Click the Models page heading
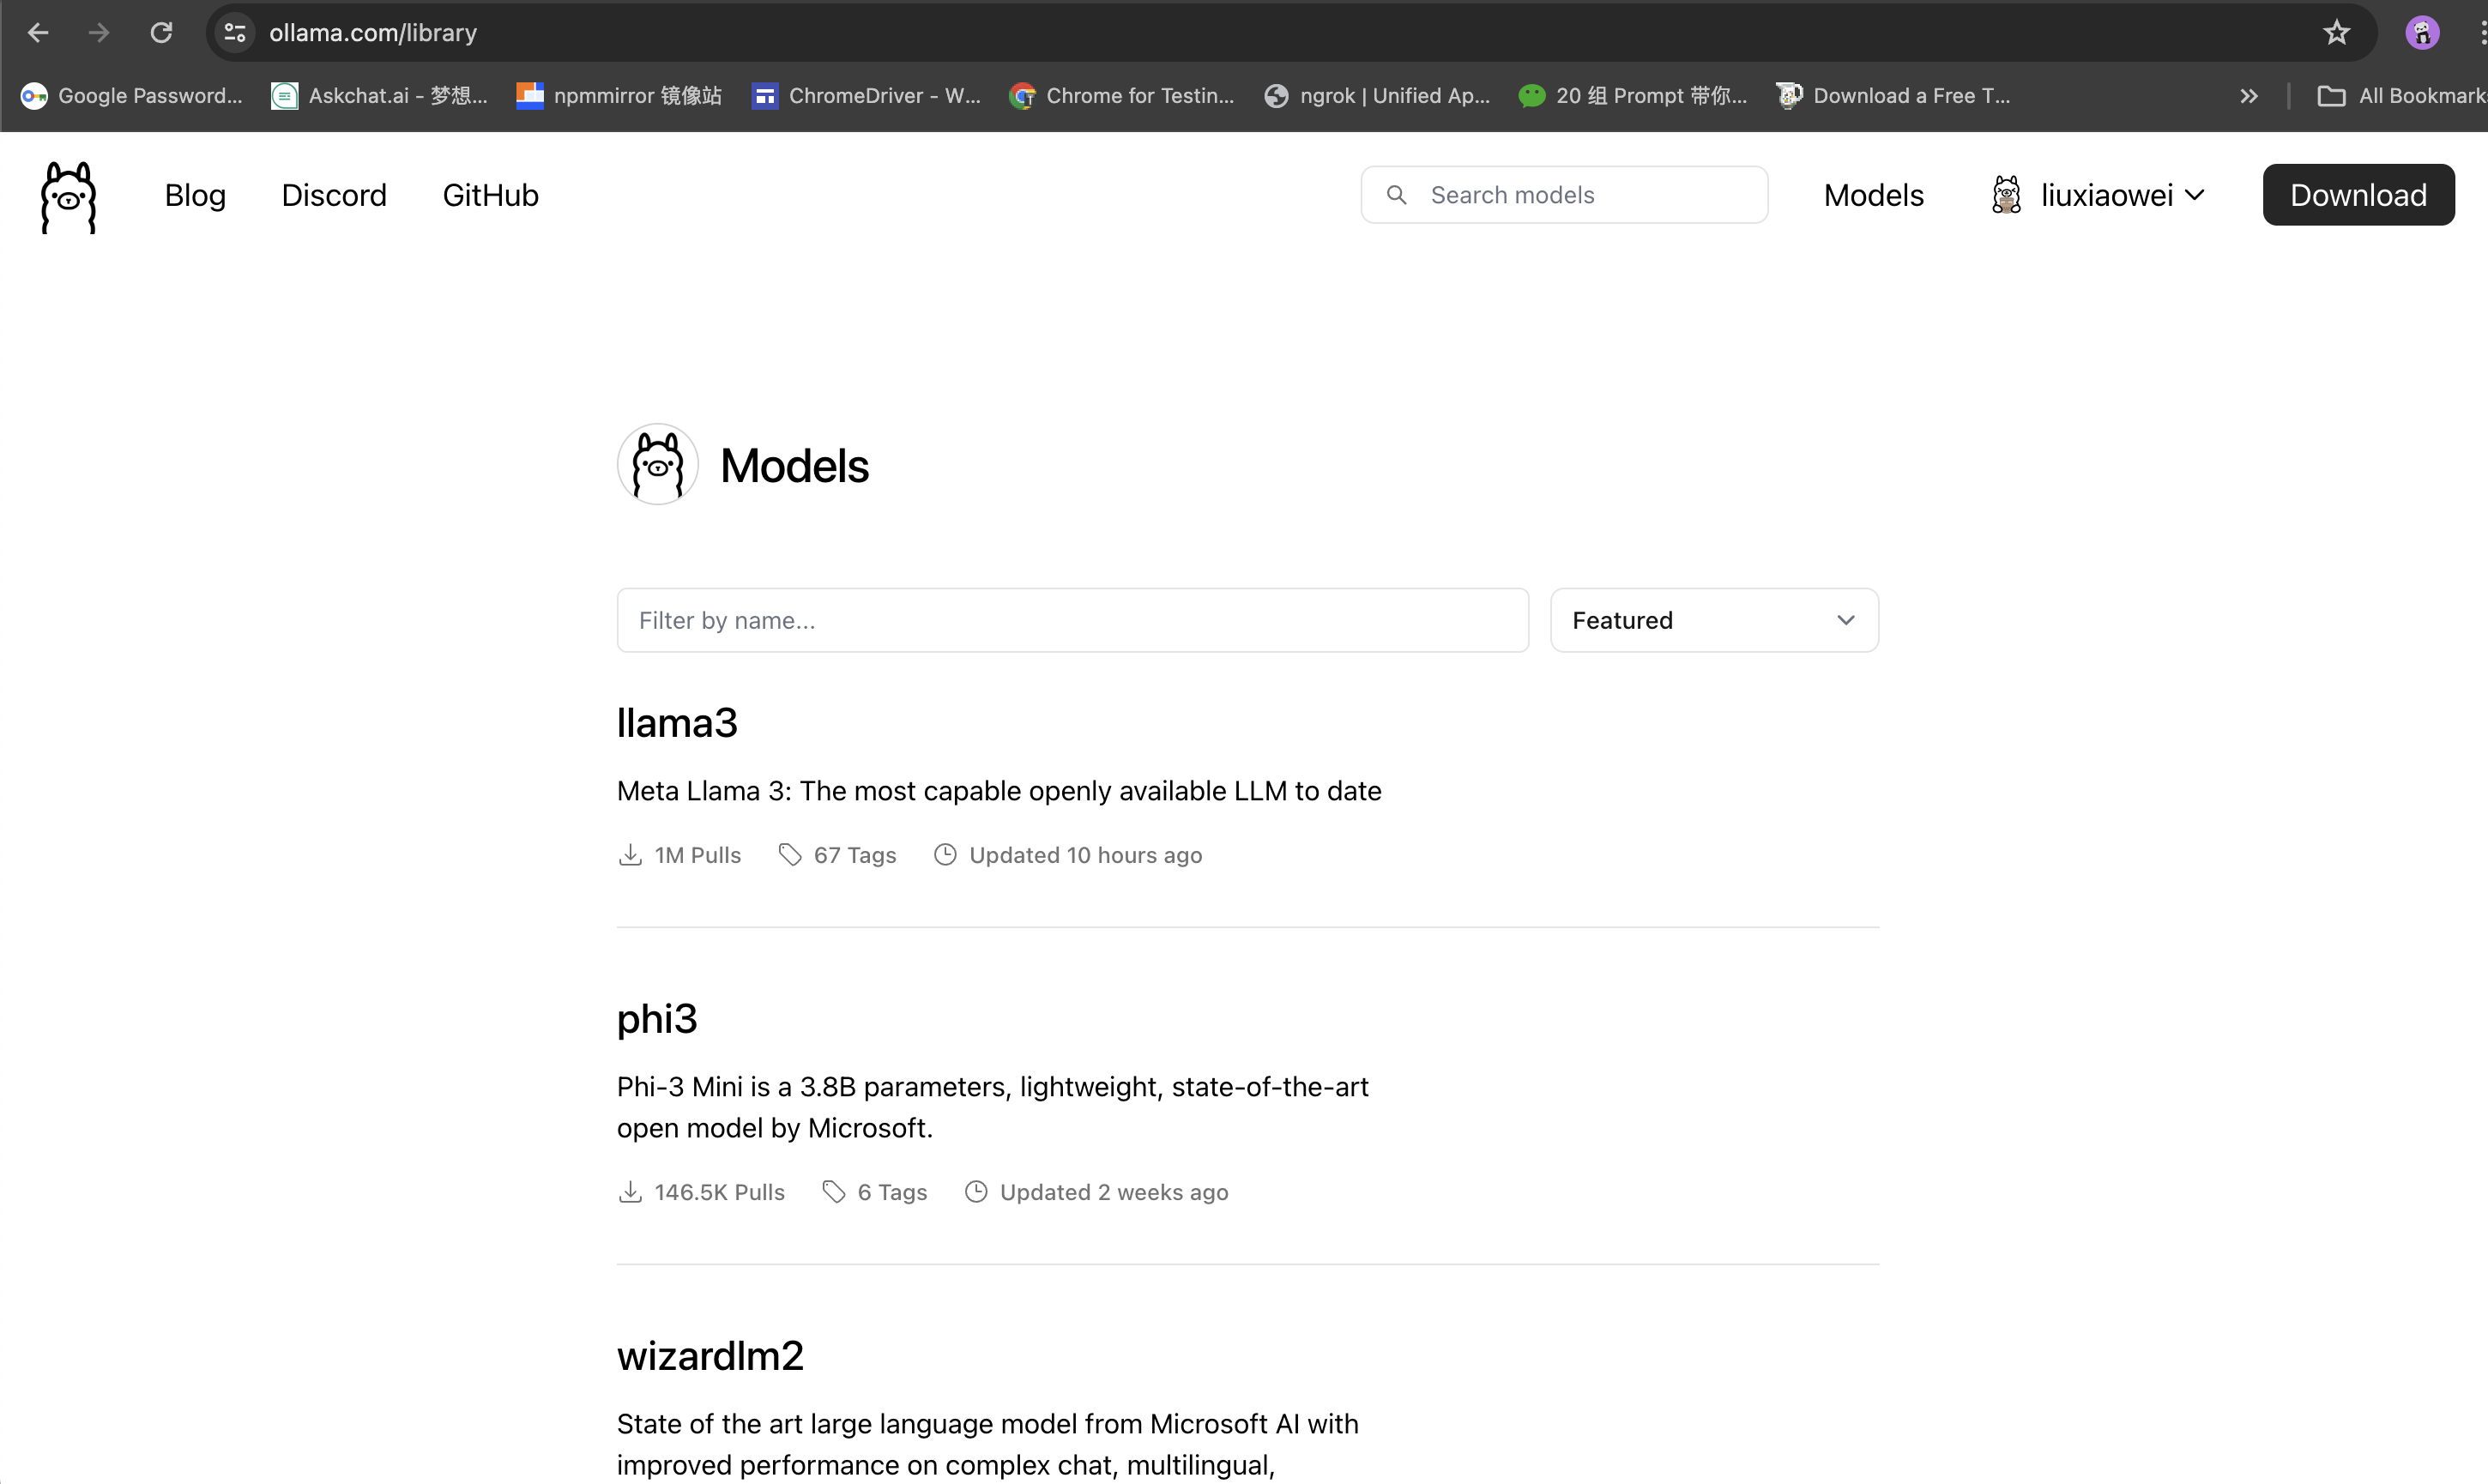This screenshot has width=2488, height=1484. click(794, 466)
